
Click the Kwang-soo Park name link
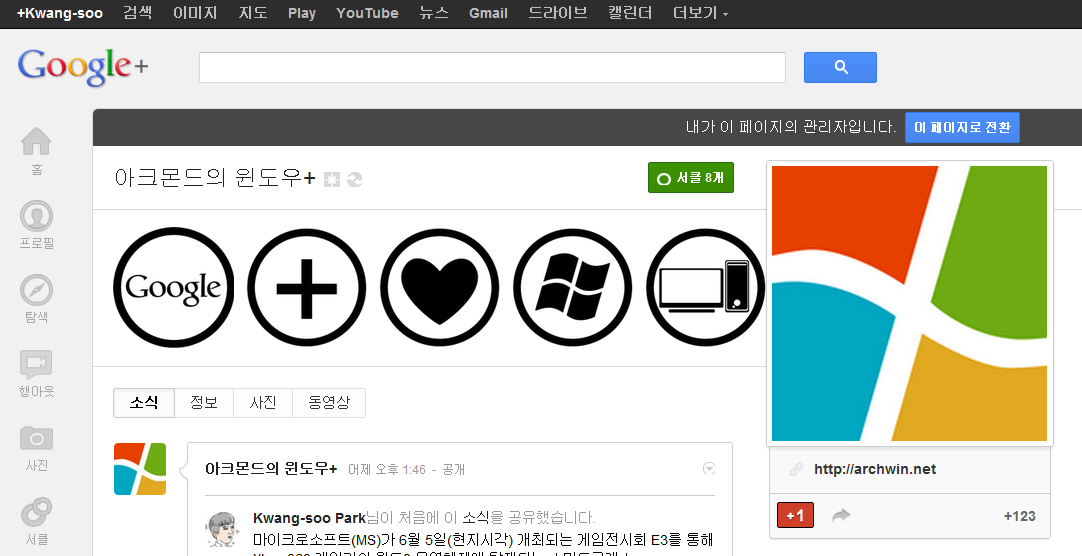pyautogui.click(x=310, y=517)
